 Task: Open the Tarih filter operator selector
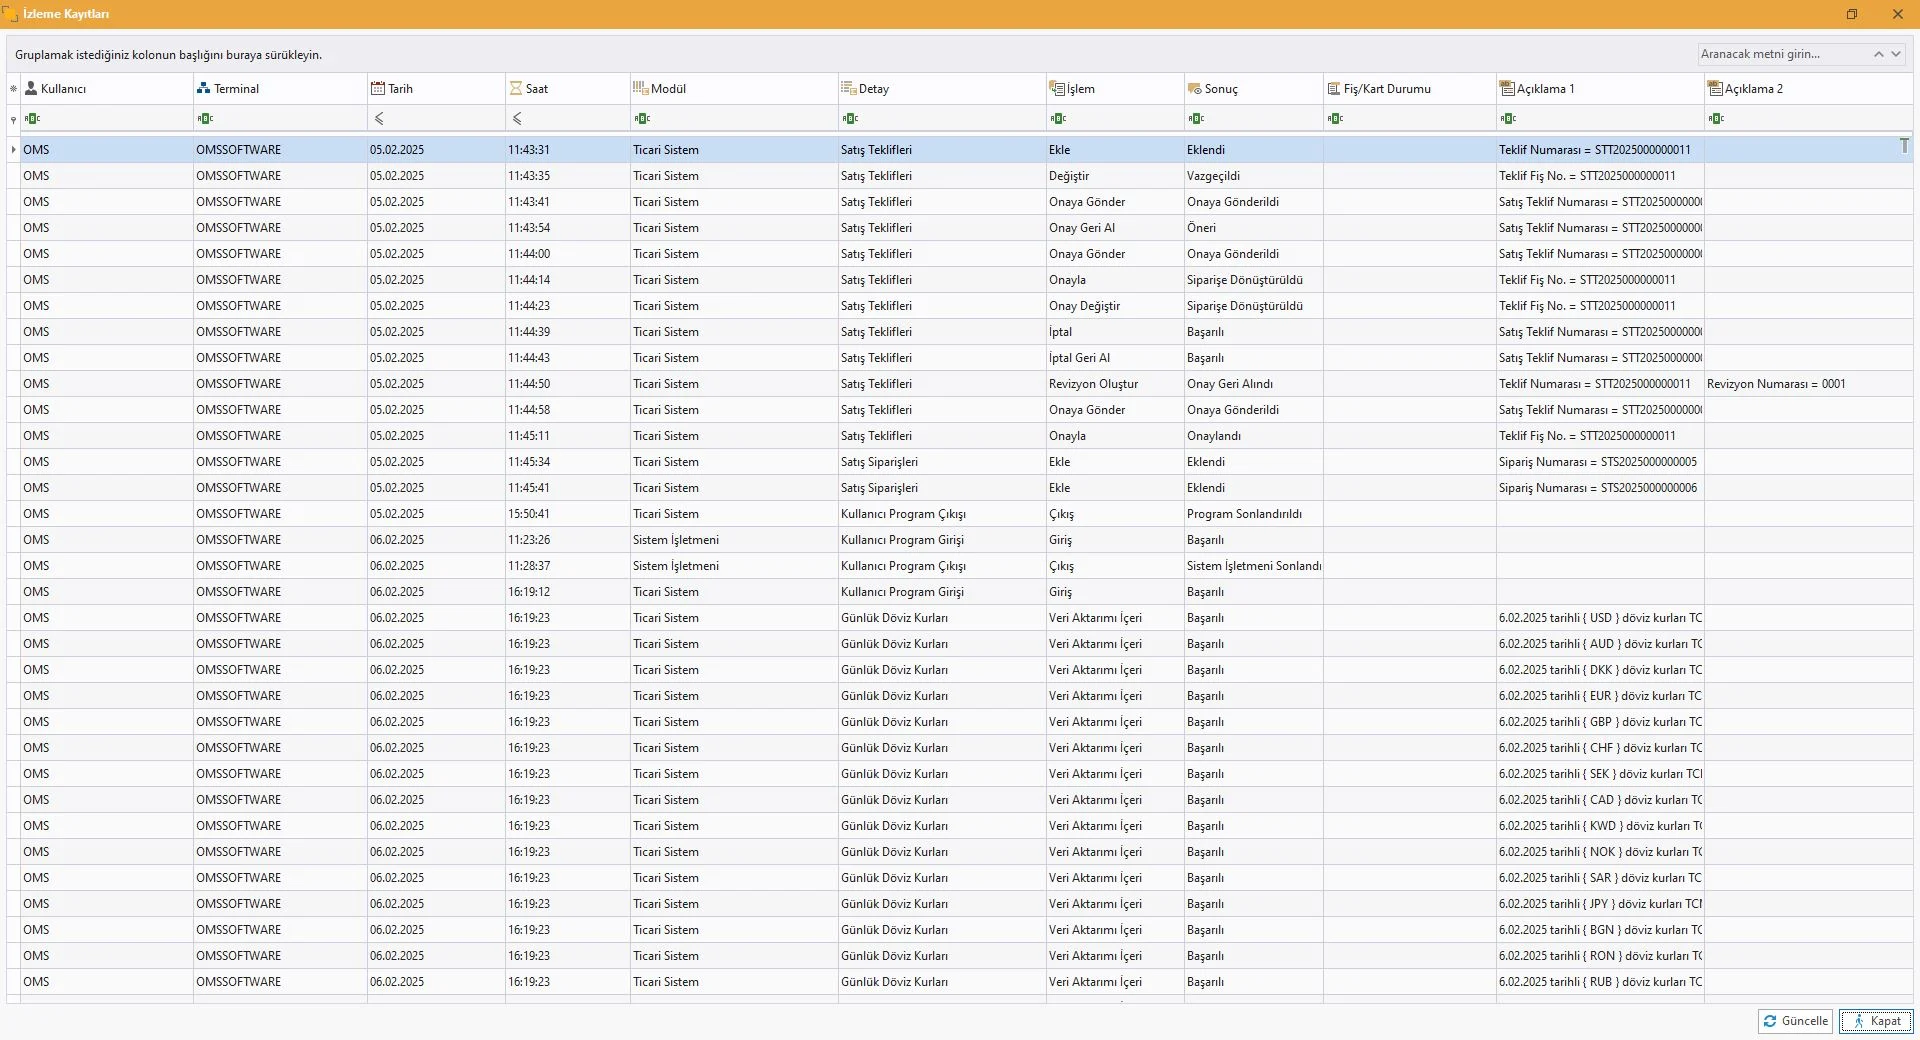[x=379, y=118]
